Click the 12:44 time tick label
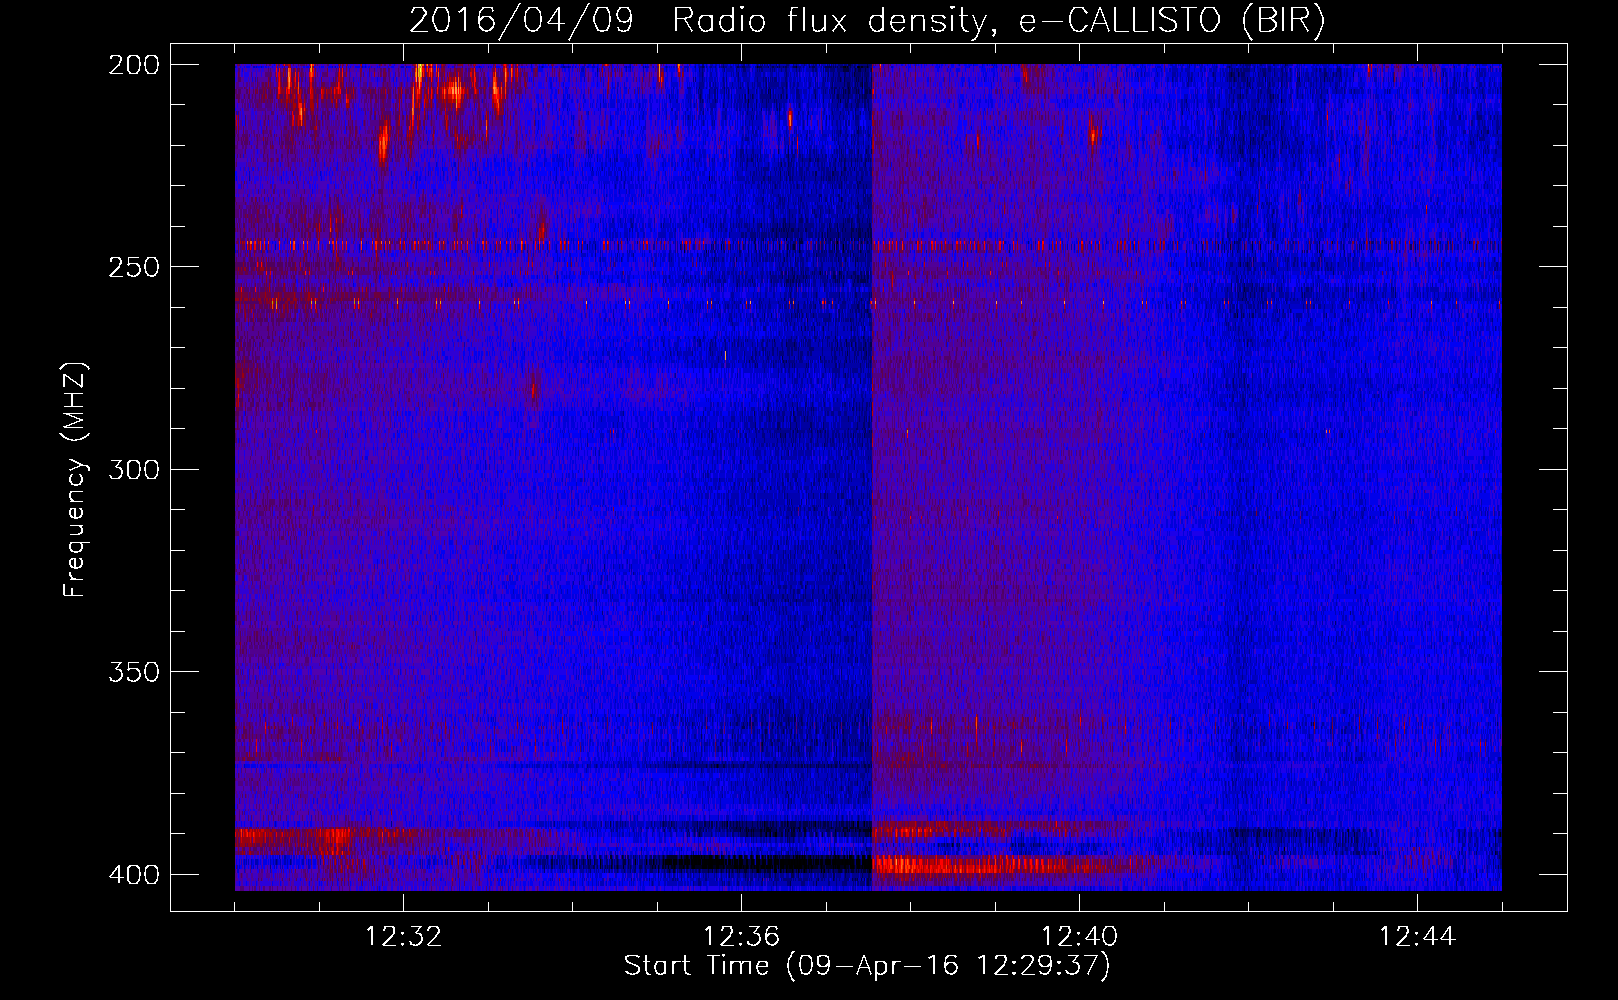Image resolution: width=1618 pixels, height=1000 pixels. click(1417, 937)
